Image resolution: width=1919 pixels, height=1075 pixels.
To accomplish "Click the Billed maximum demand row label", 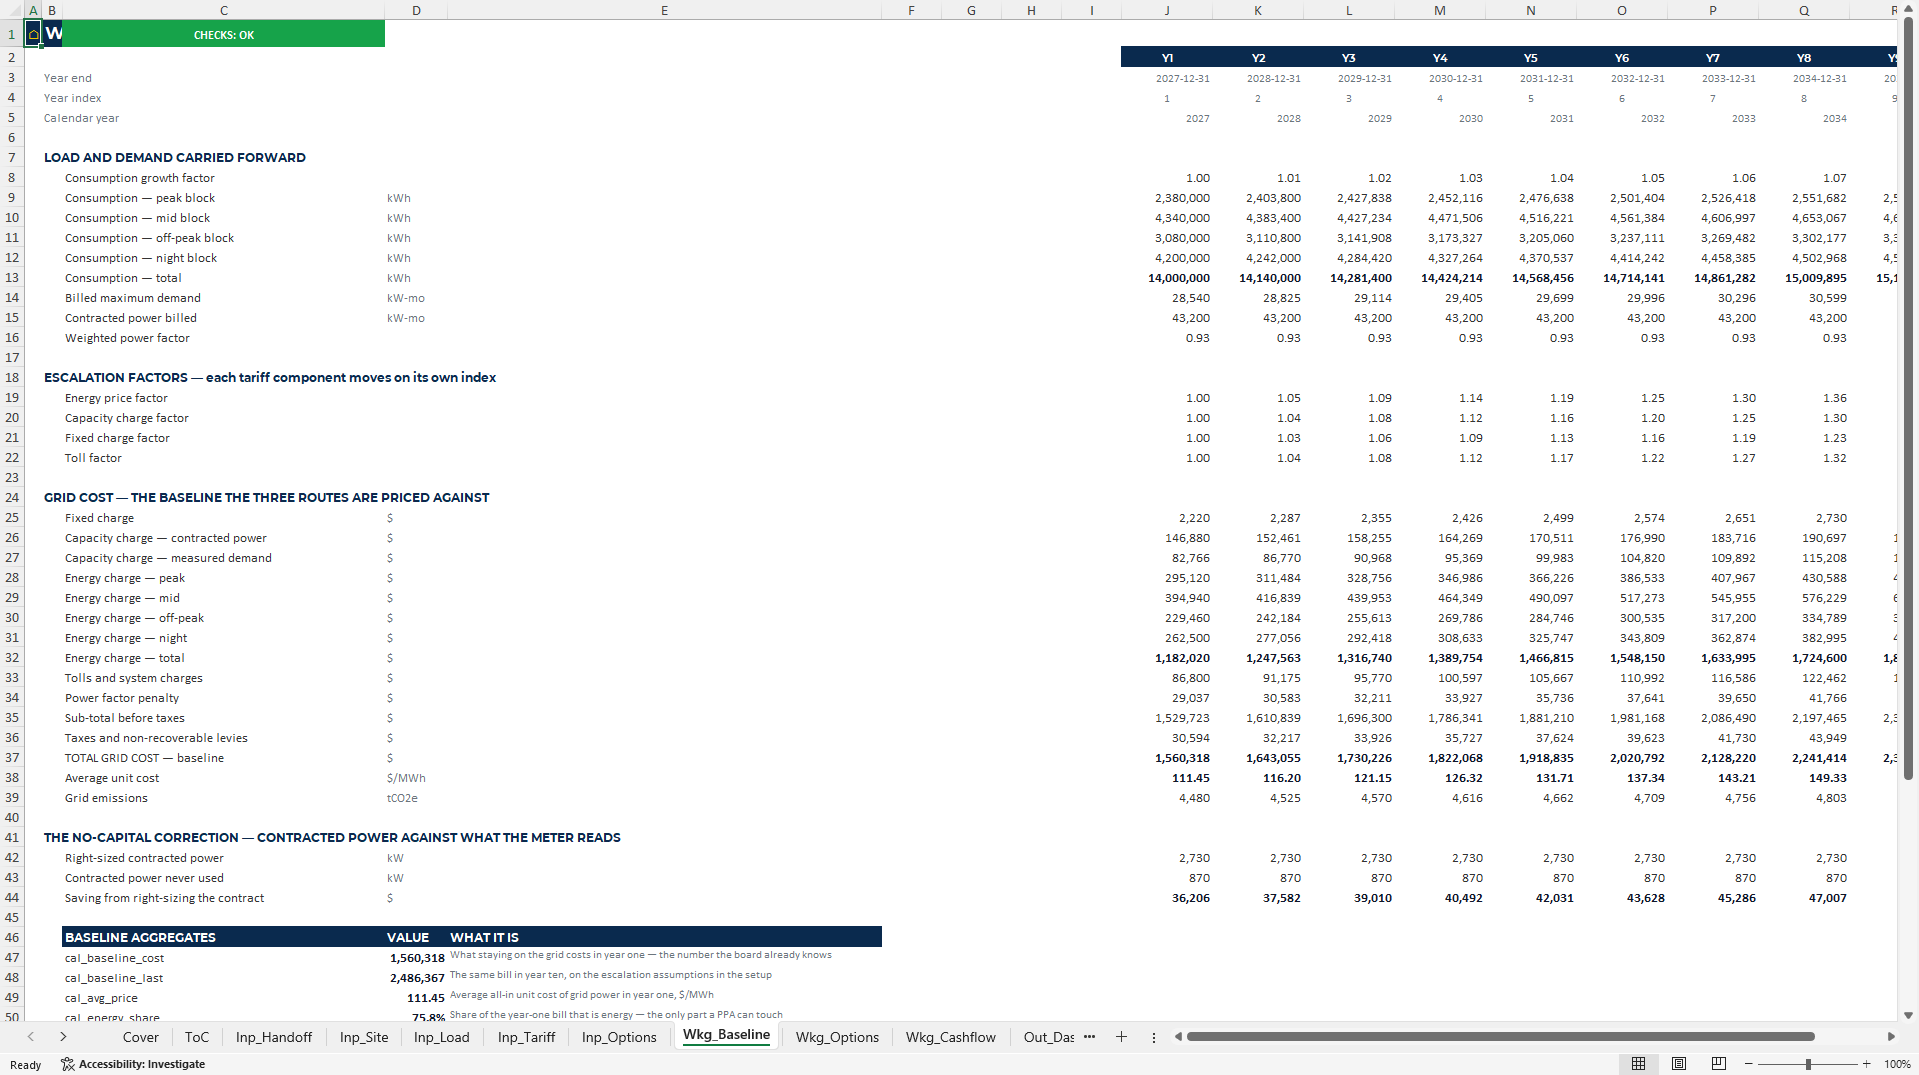I will point(133,298).
